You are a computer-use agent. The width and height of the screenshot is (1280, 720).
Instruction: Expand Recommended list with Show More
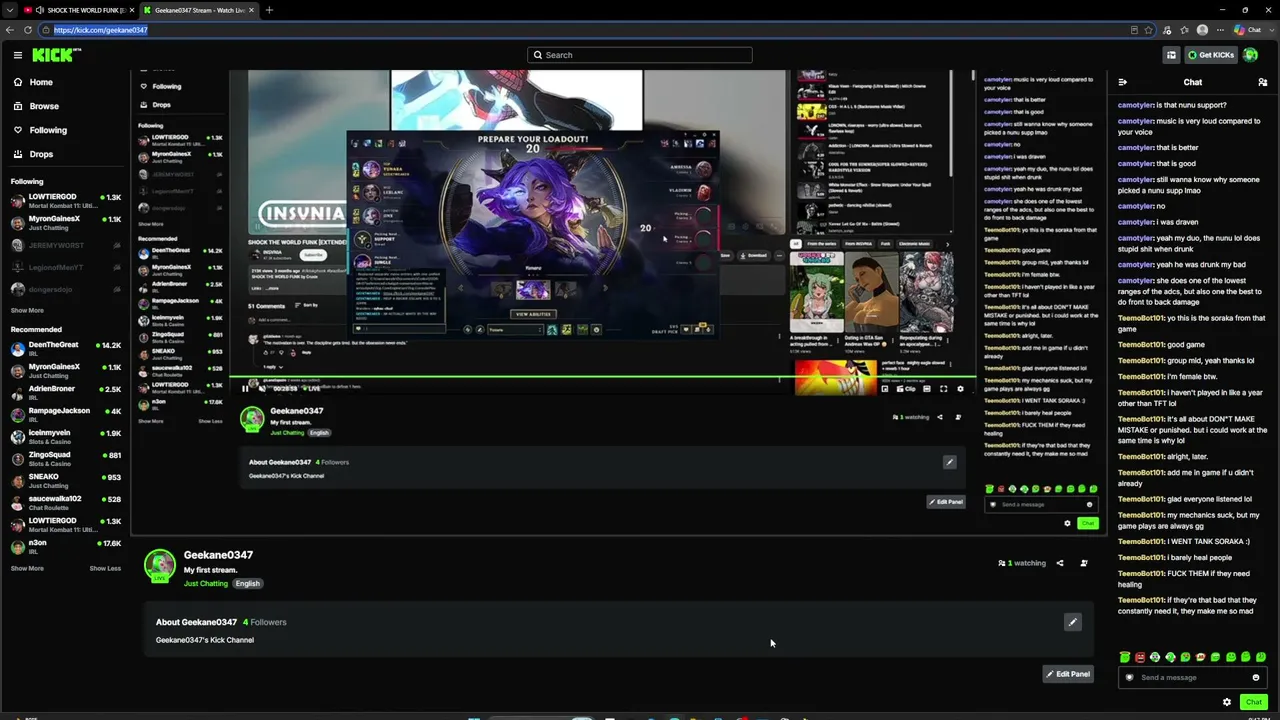tap(27, 569)
